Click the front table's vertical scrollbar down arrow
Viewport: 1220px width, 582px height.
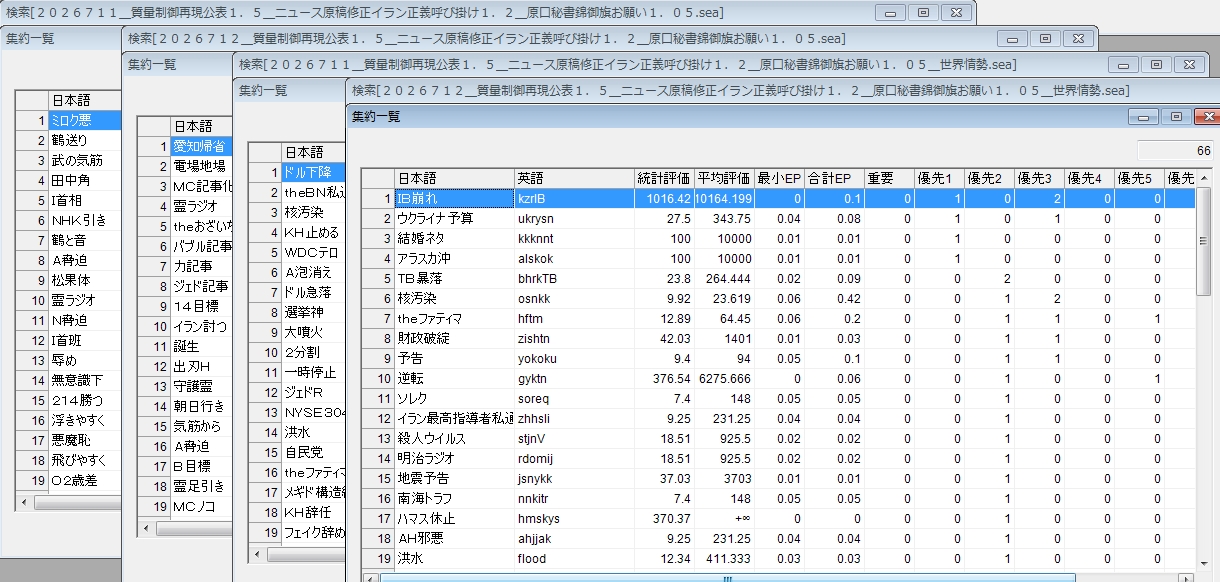pos(1203,562)
